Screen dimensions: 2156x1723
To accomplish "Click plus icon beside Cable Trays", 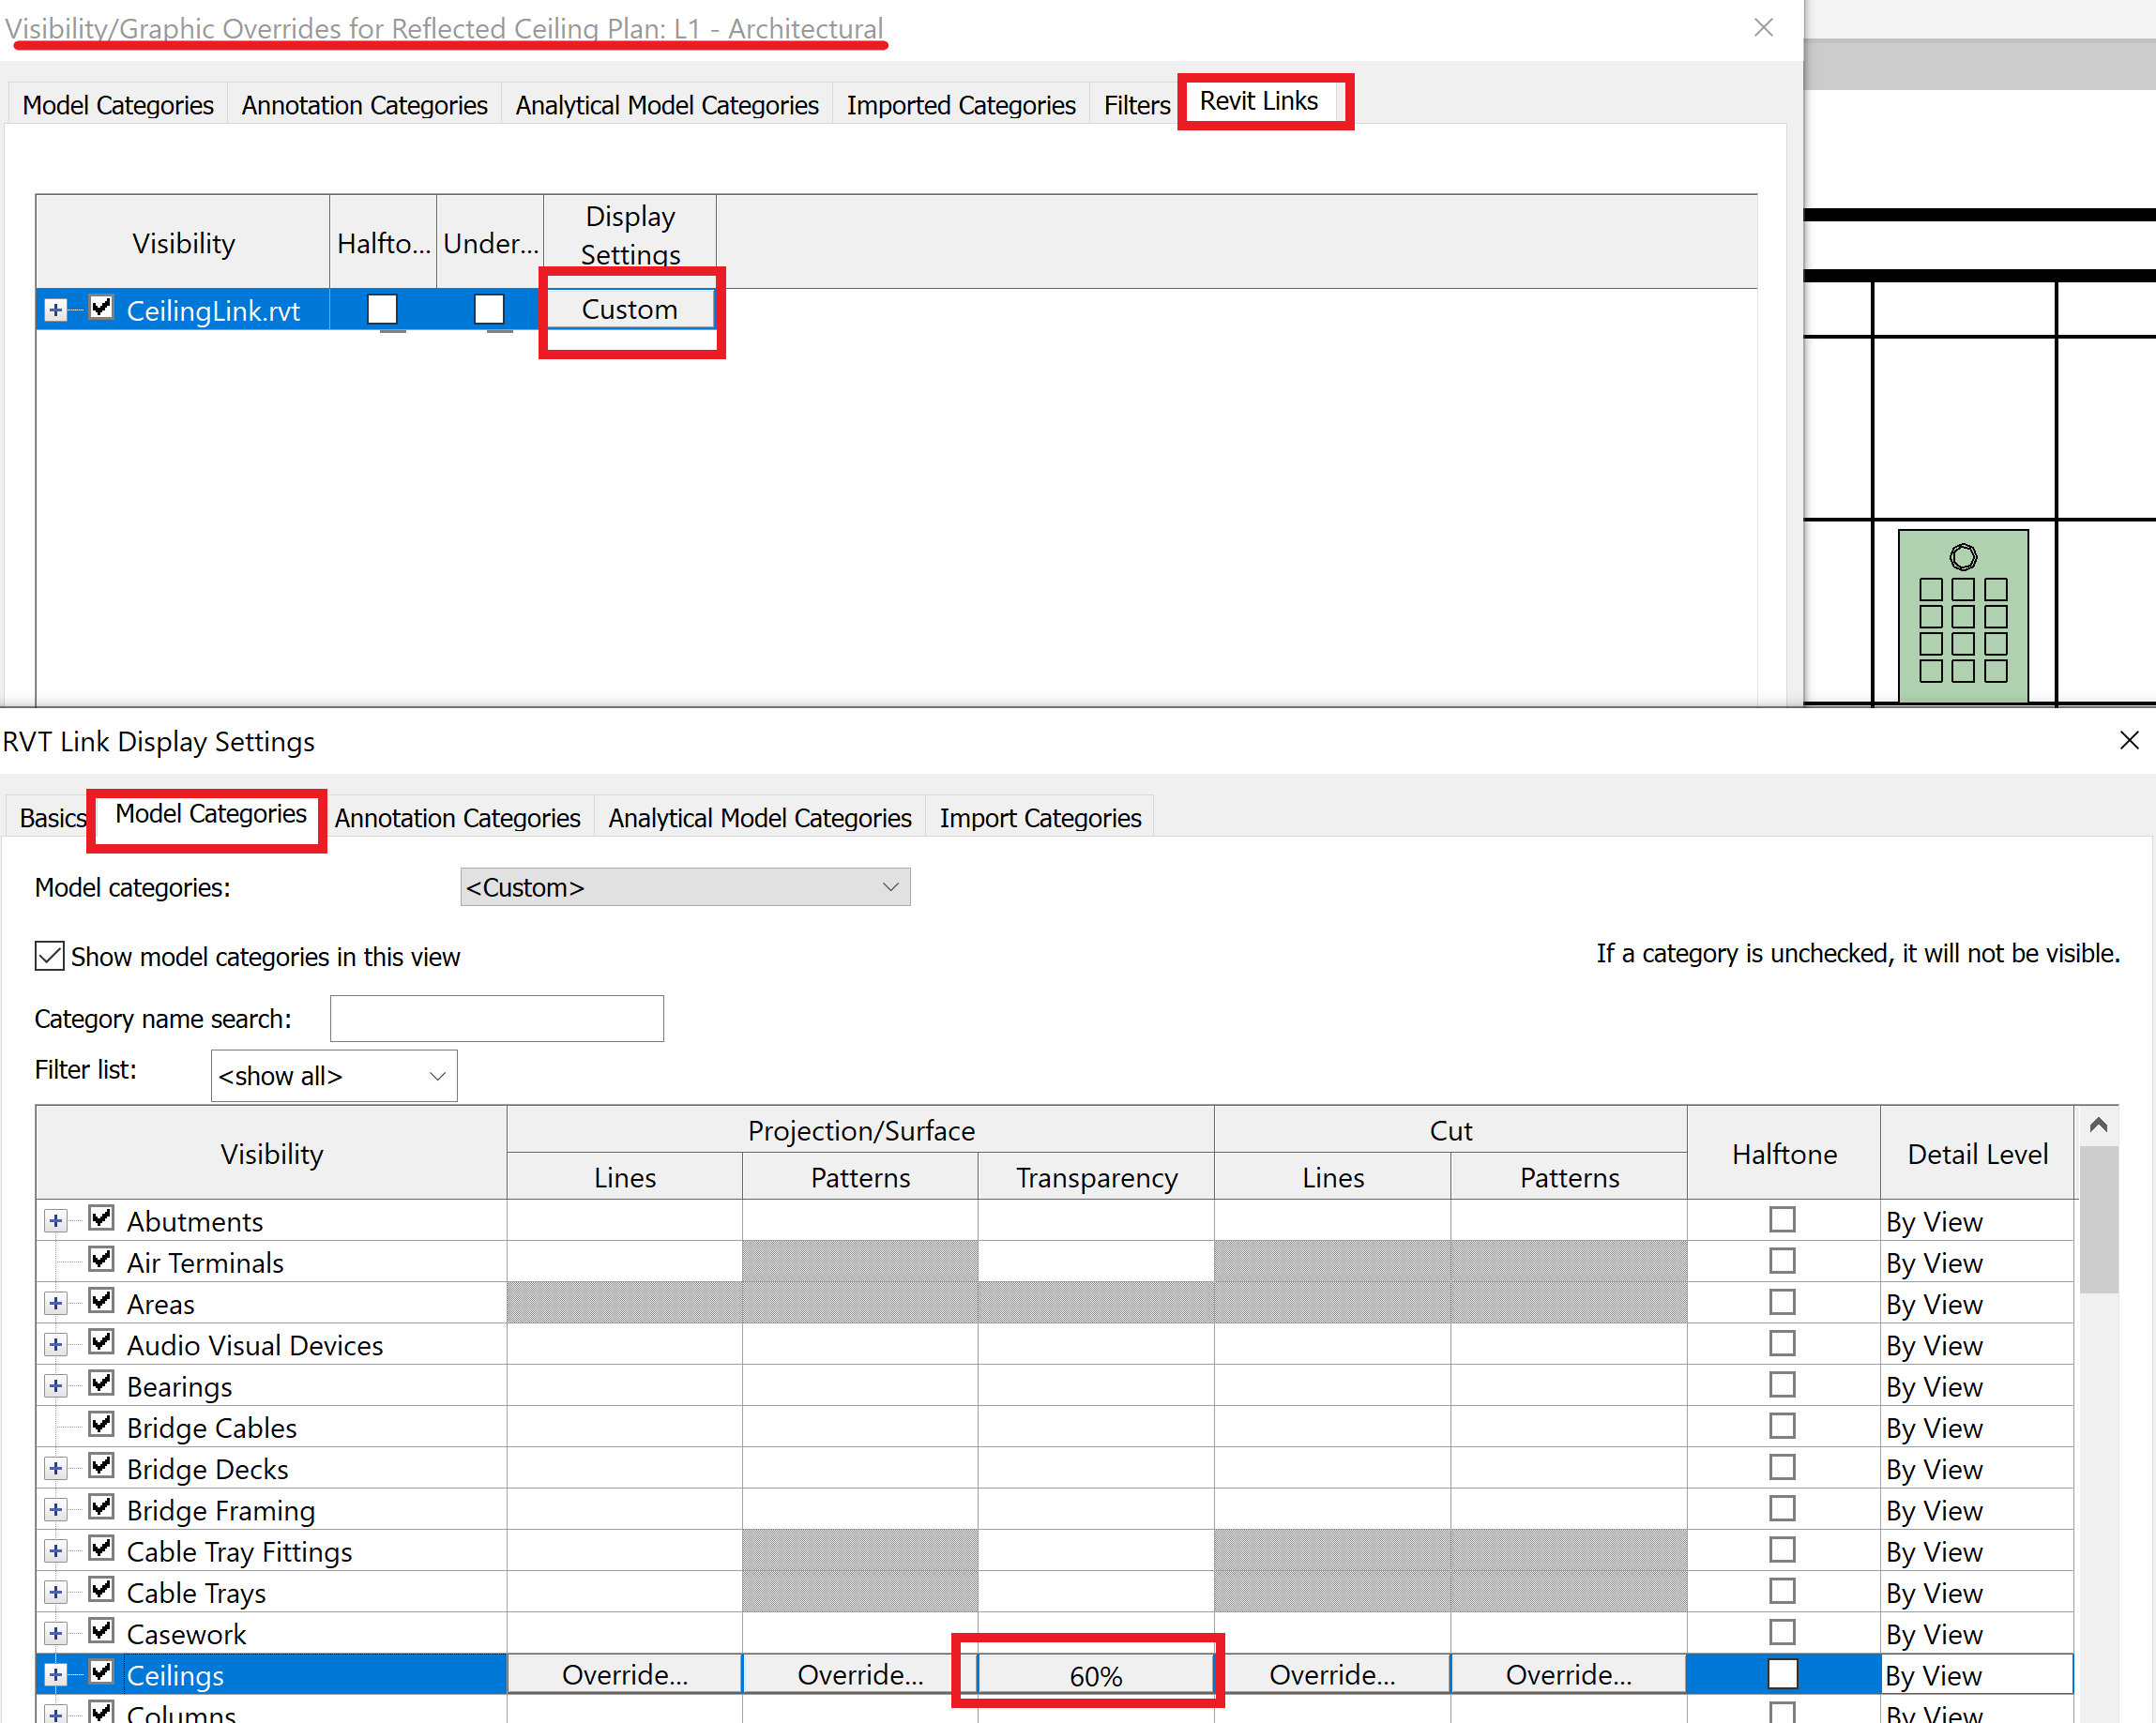I will coord(55,1592).
